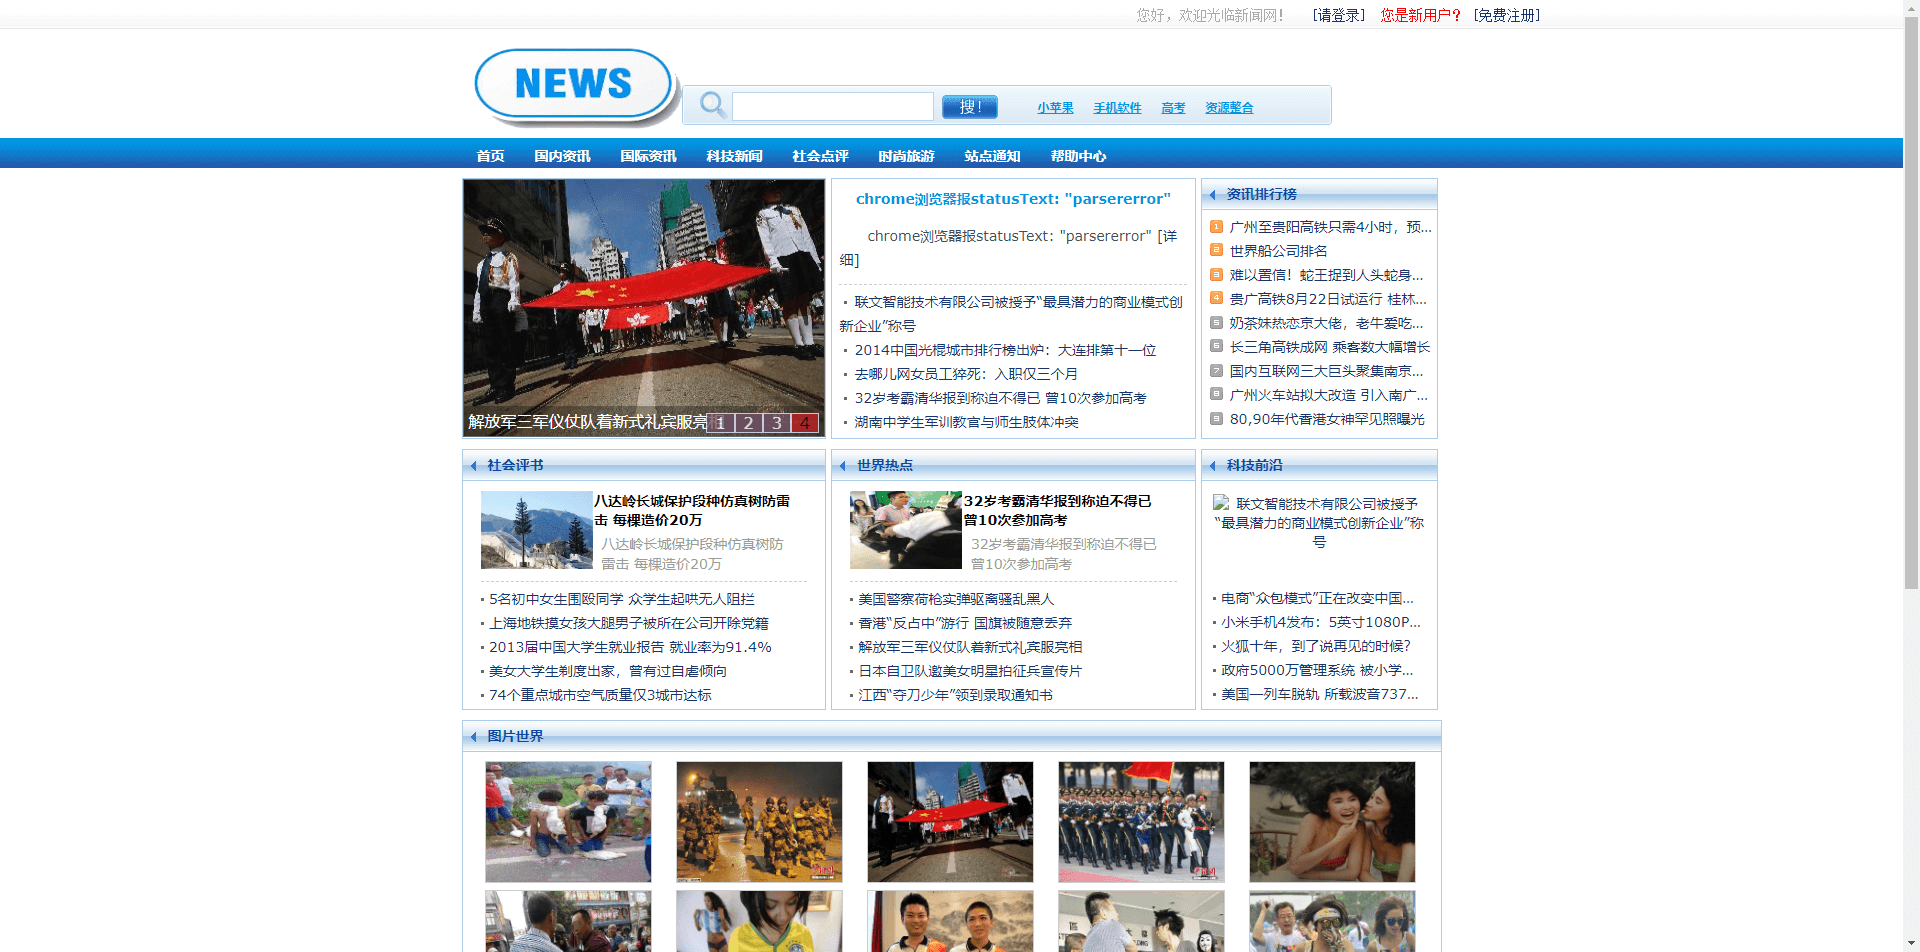Screen dimensions: 1920x952
Task: Open 国内资讯 navigation item
Action: coord(562,156)
